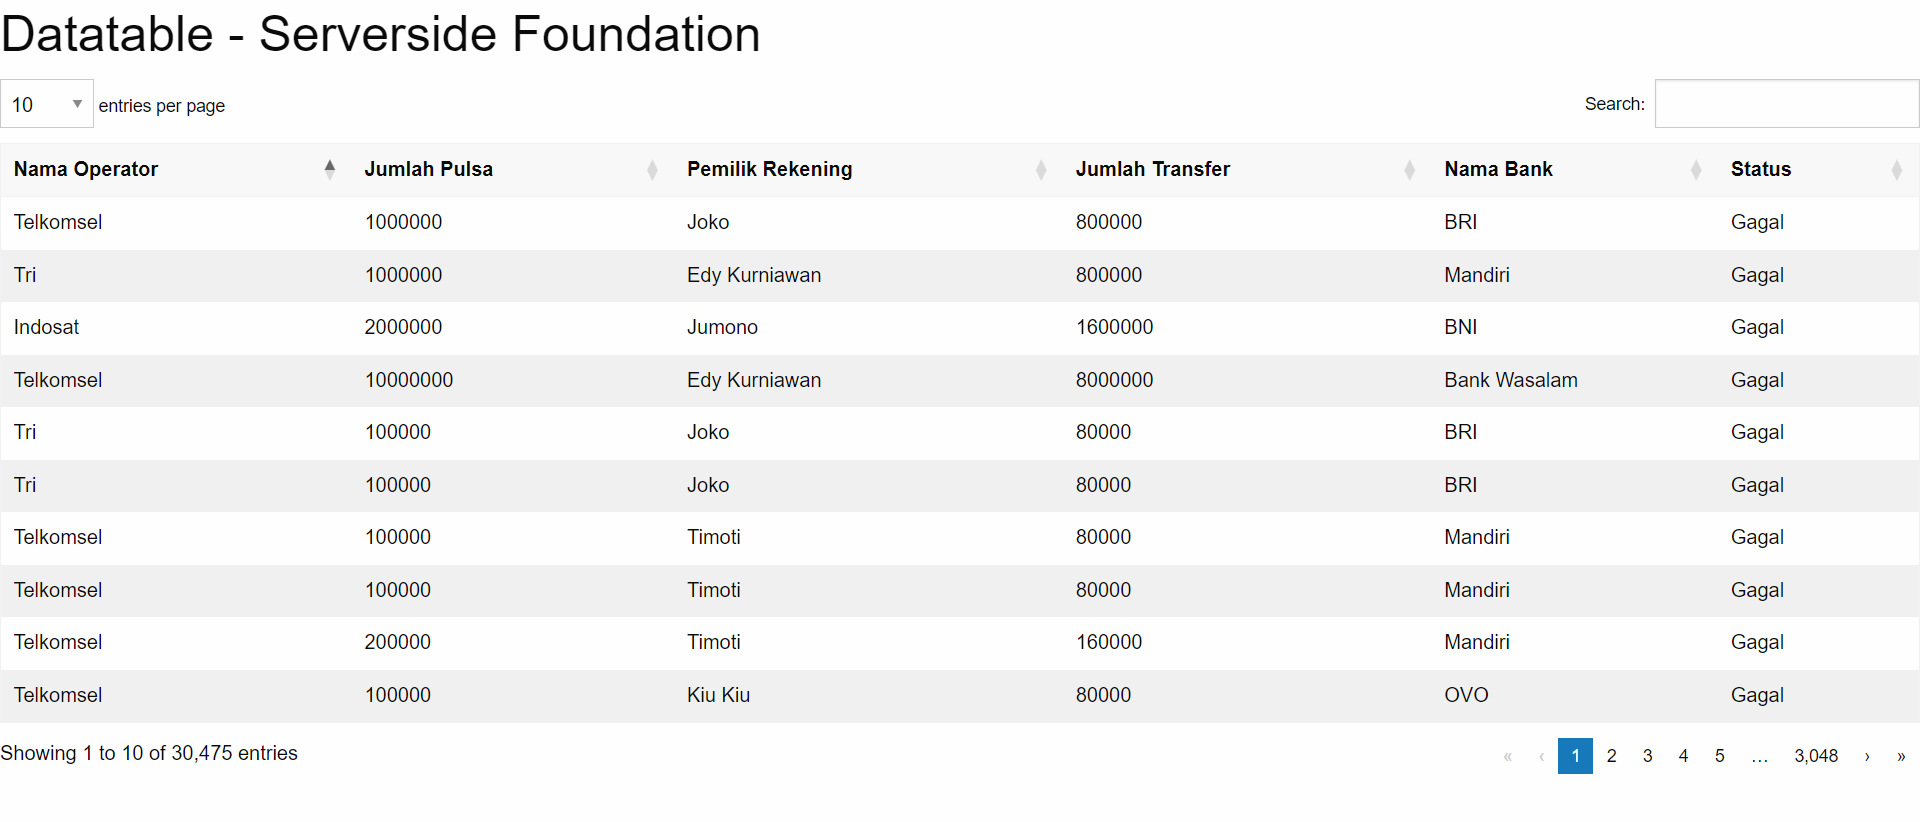Sort by Nama Bank column arrow
This screenshot has height=822, width=1920.
pyautogui.click(x=1696, y=169)
